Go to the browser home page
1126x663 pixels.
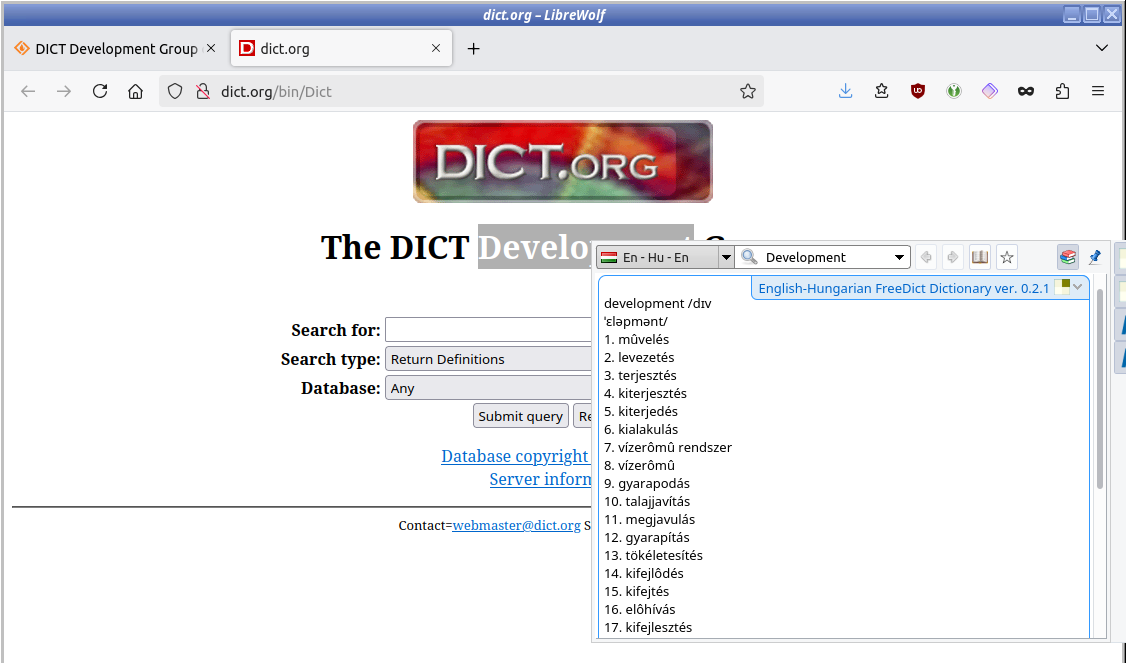coord(135,91)
